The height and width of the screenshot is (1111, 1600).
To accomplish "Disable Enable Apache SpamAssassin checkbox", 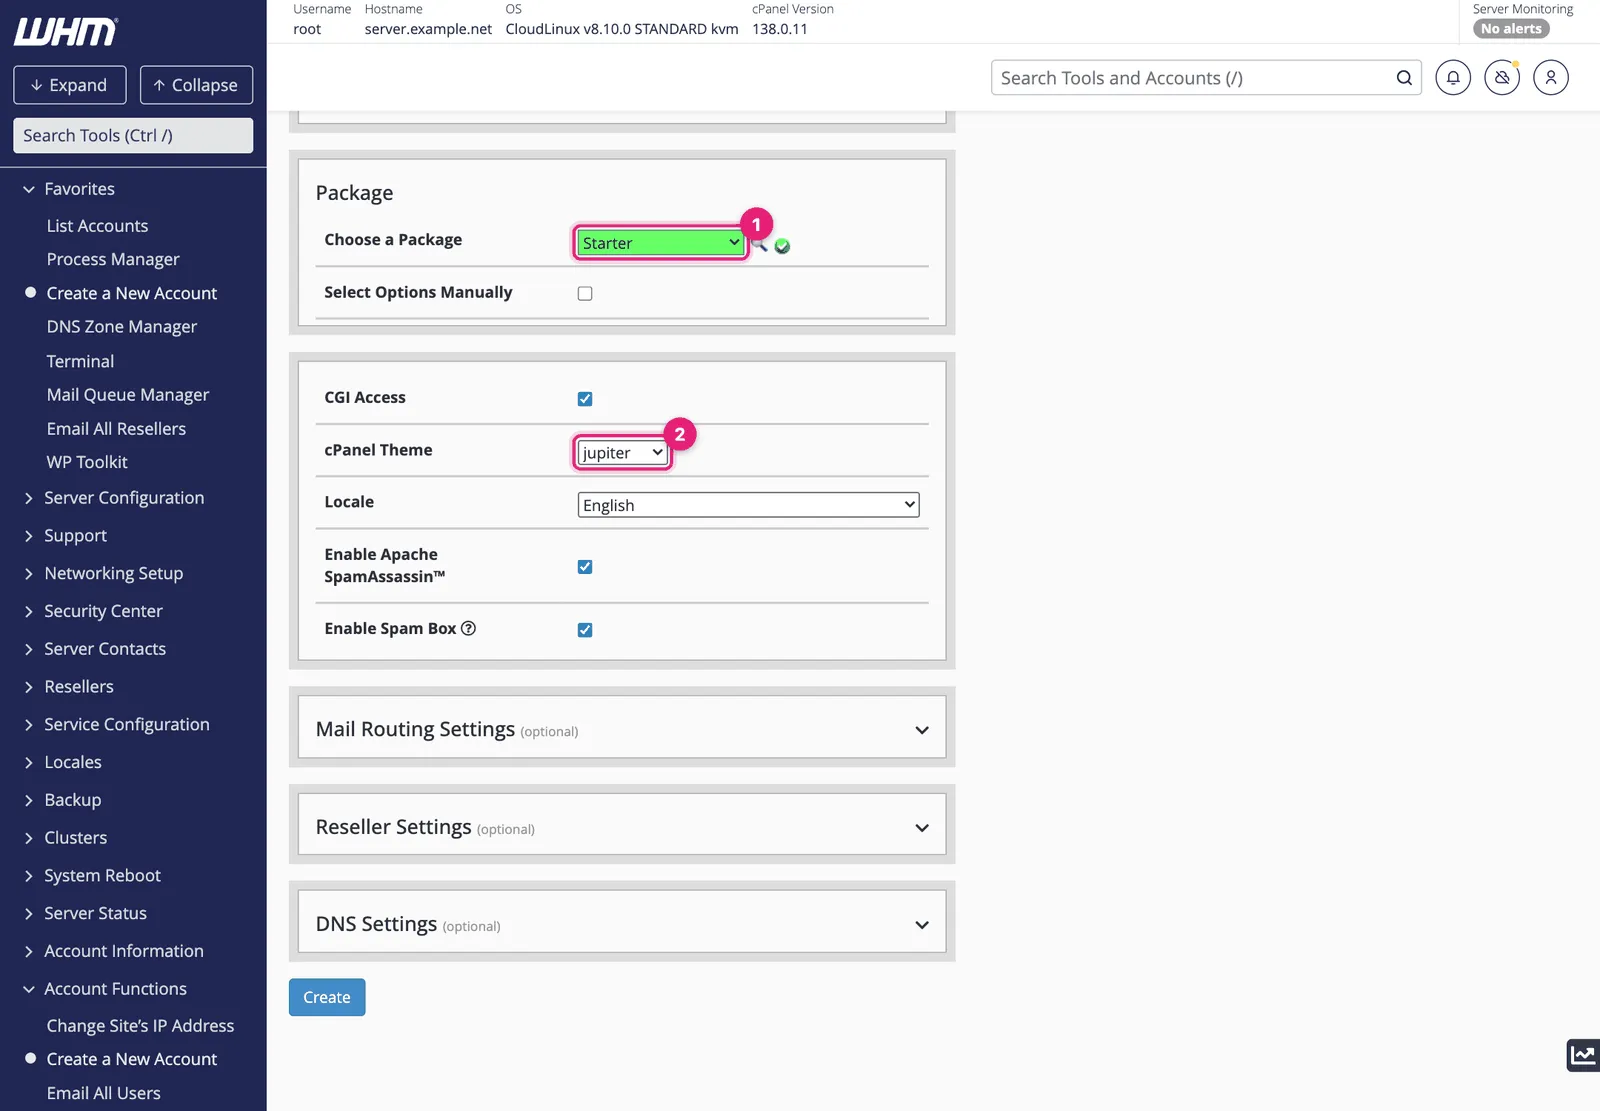I will tap(585, 567).
